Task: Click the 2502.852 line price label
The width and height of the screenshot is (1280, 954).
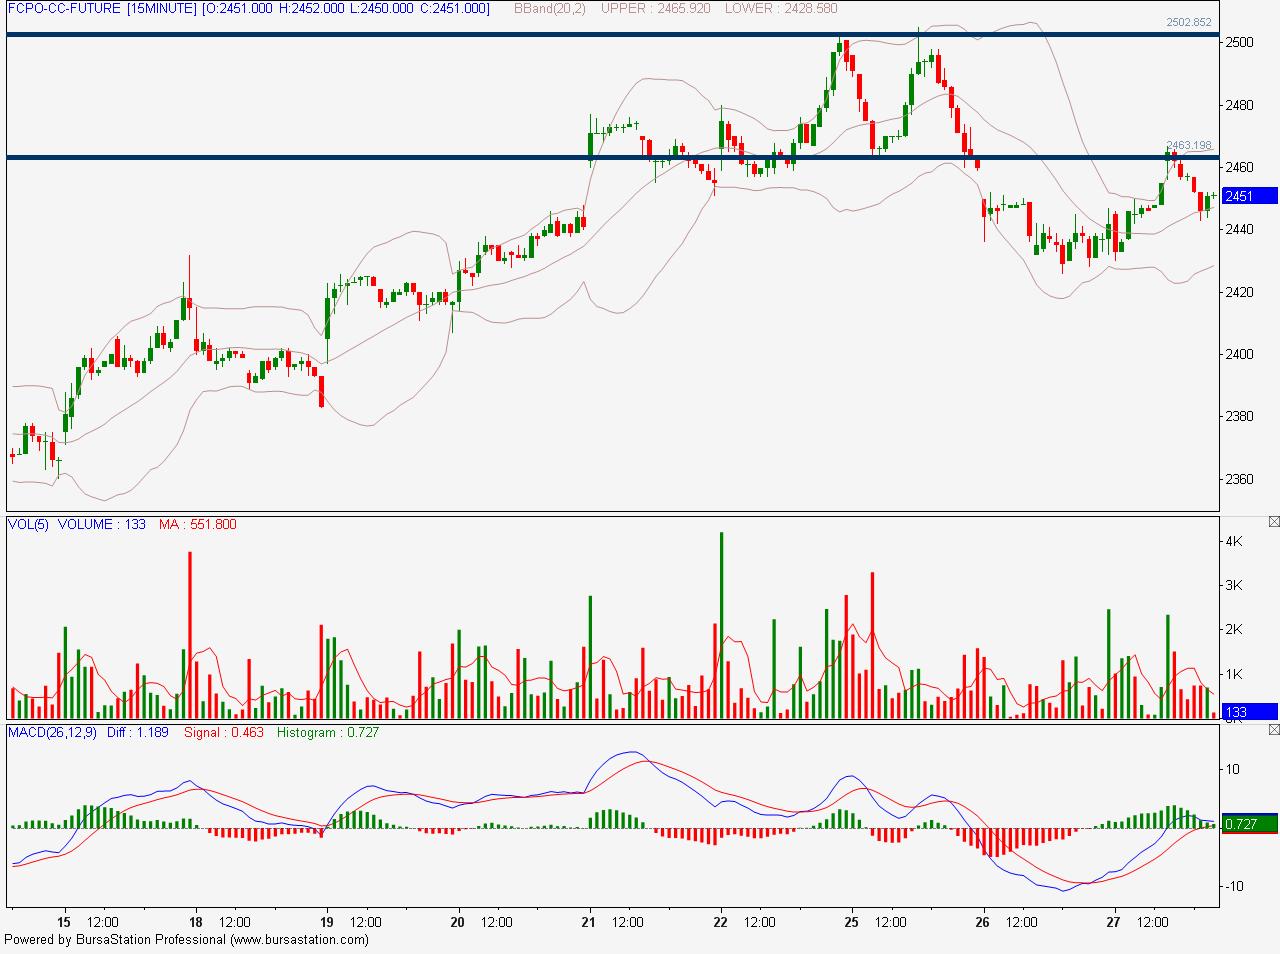Action: [1188, 22]
